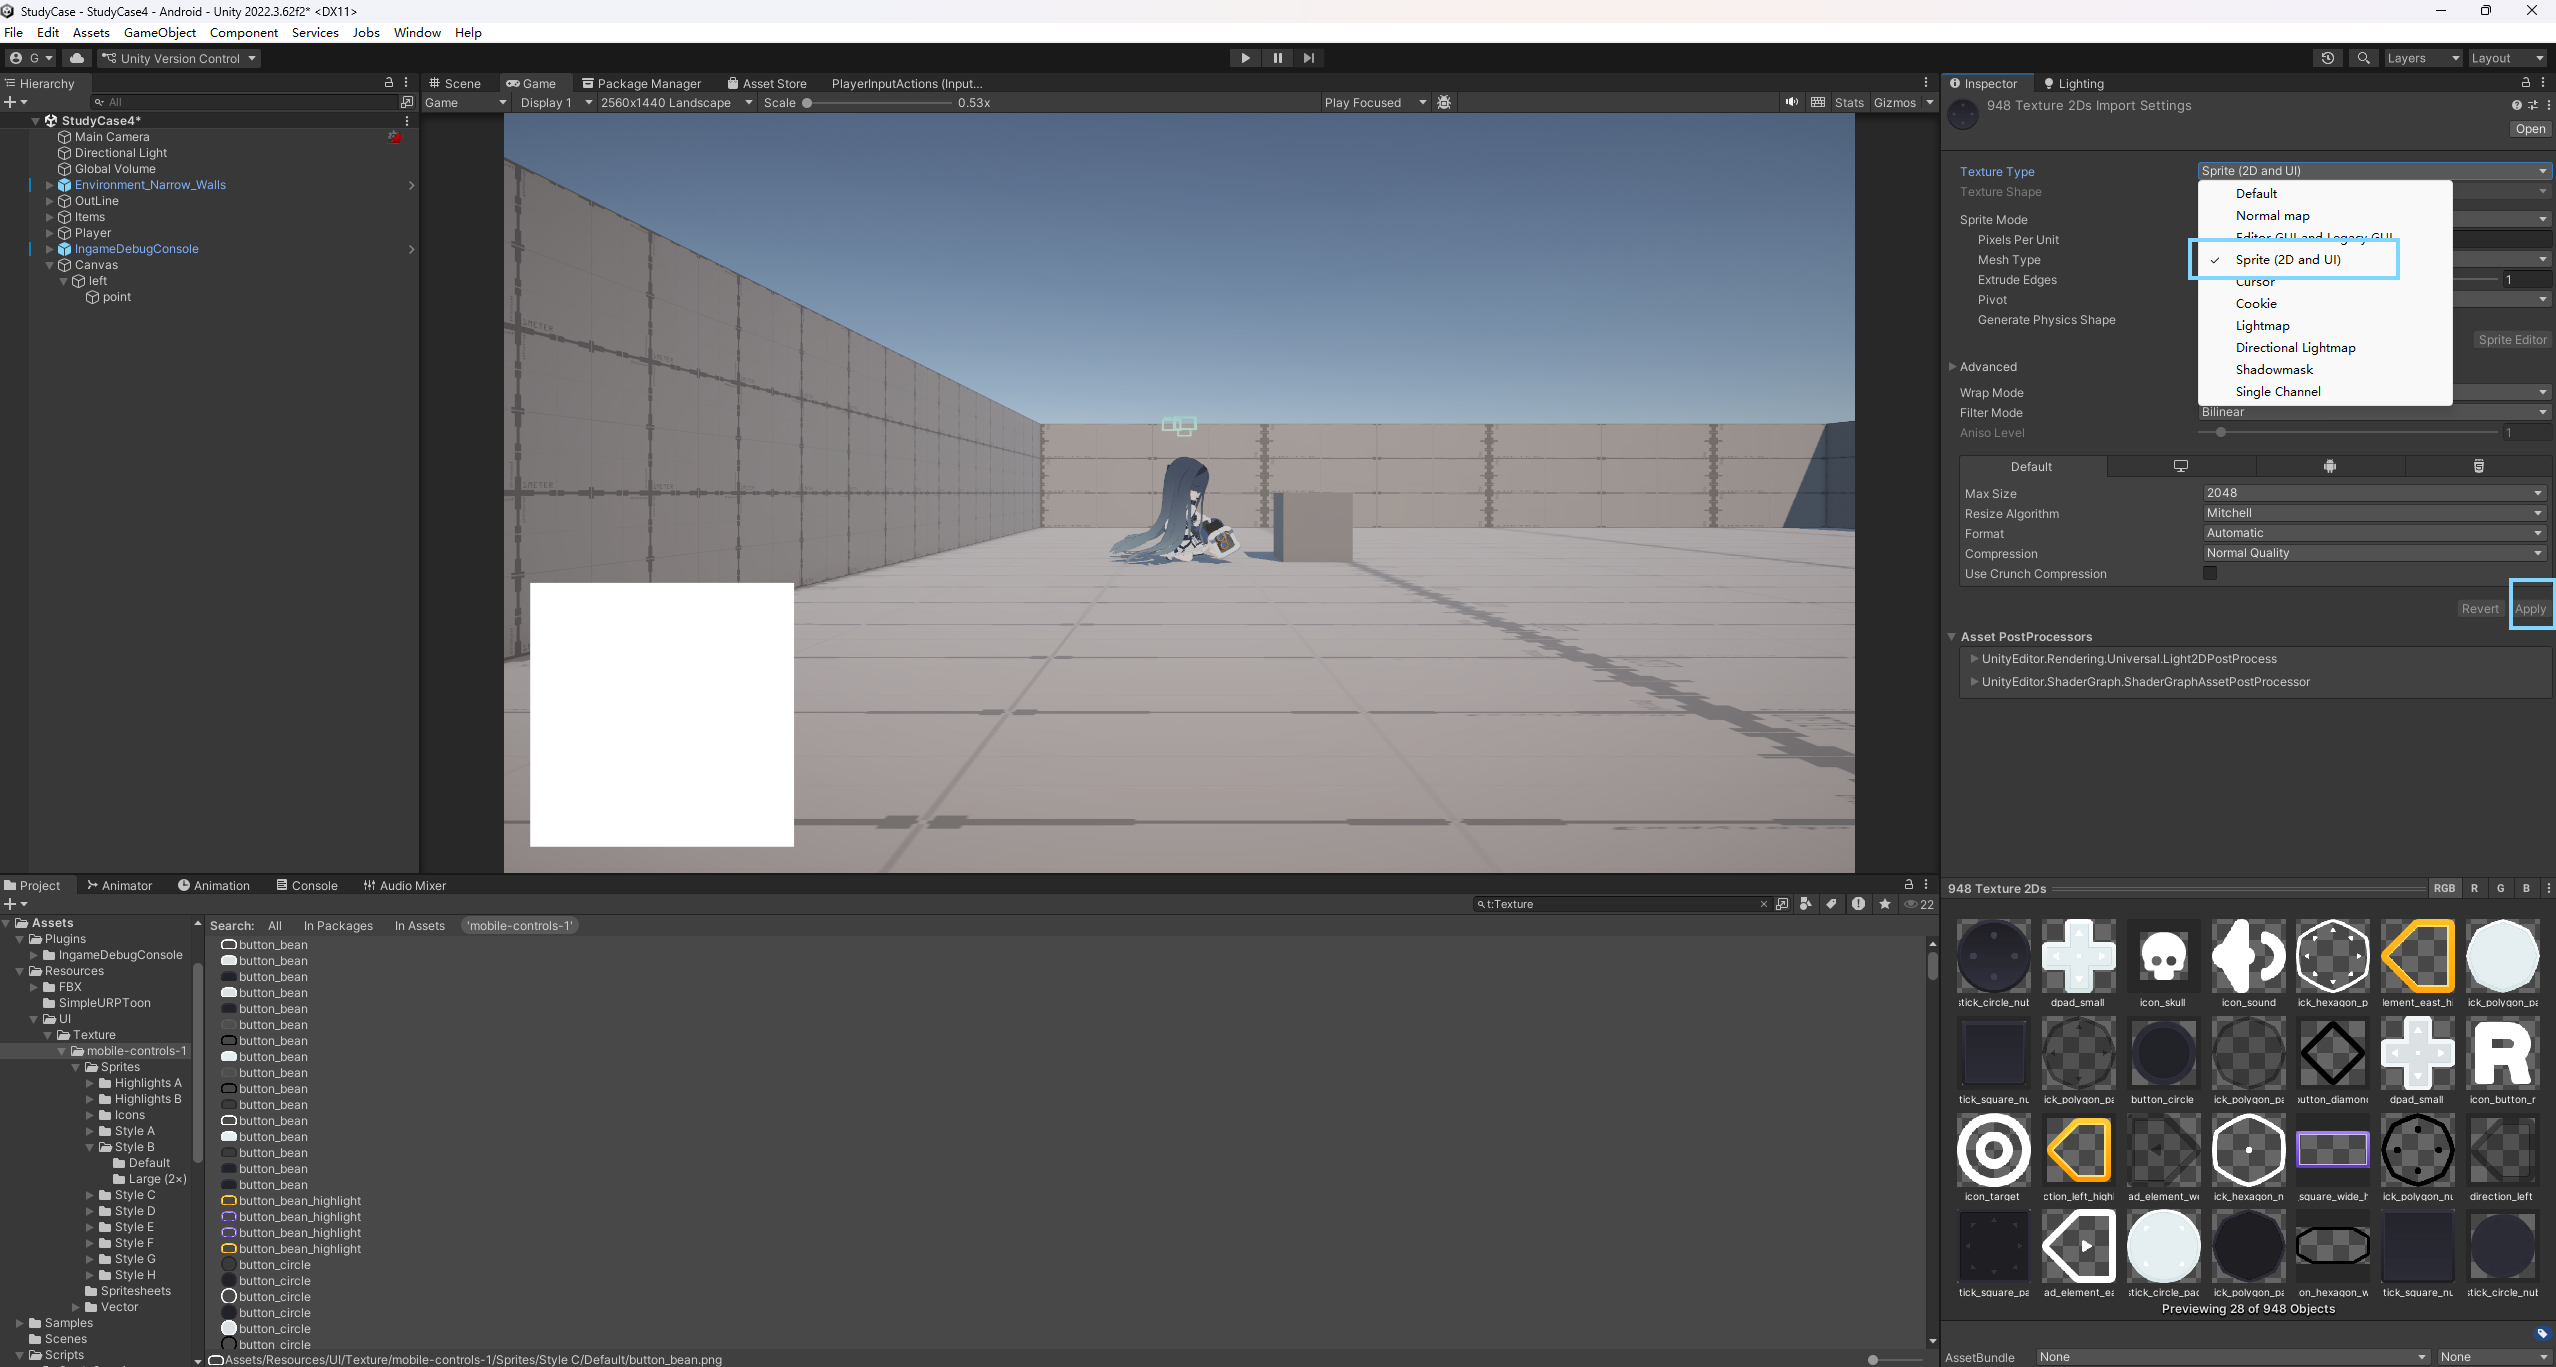Open the GameObject menu
The height and width of the screenshot is (1367, 2556).
click(x=160, y=32)
